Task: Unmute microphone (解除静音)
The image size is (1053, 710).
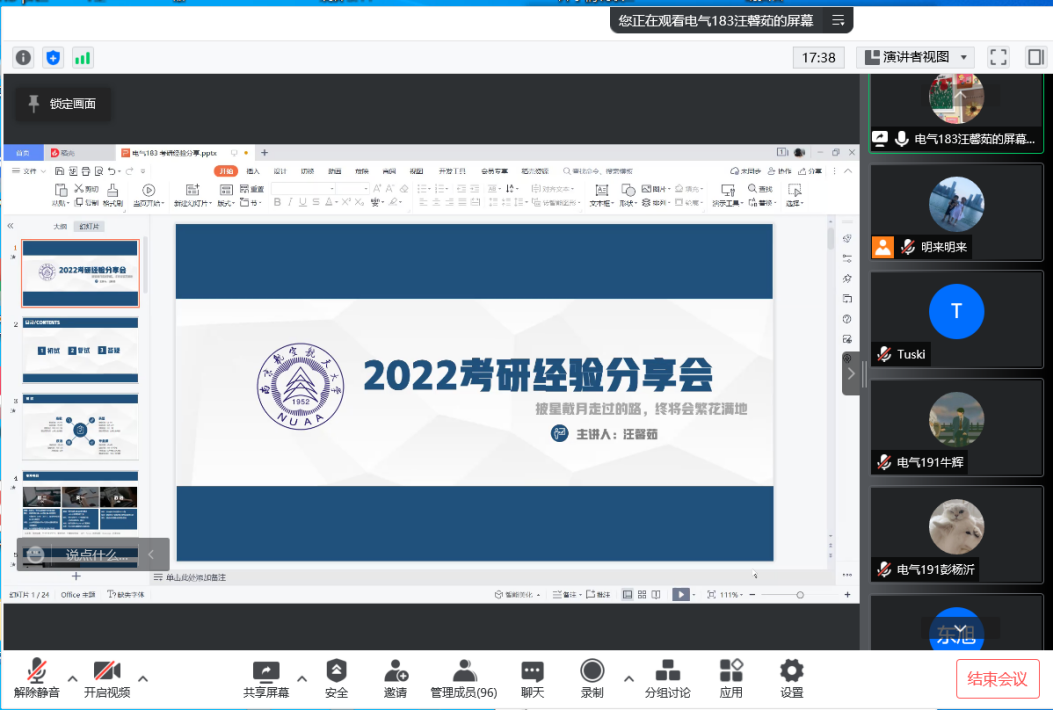Action: [37, 671]
